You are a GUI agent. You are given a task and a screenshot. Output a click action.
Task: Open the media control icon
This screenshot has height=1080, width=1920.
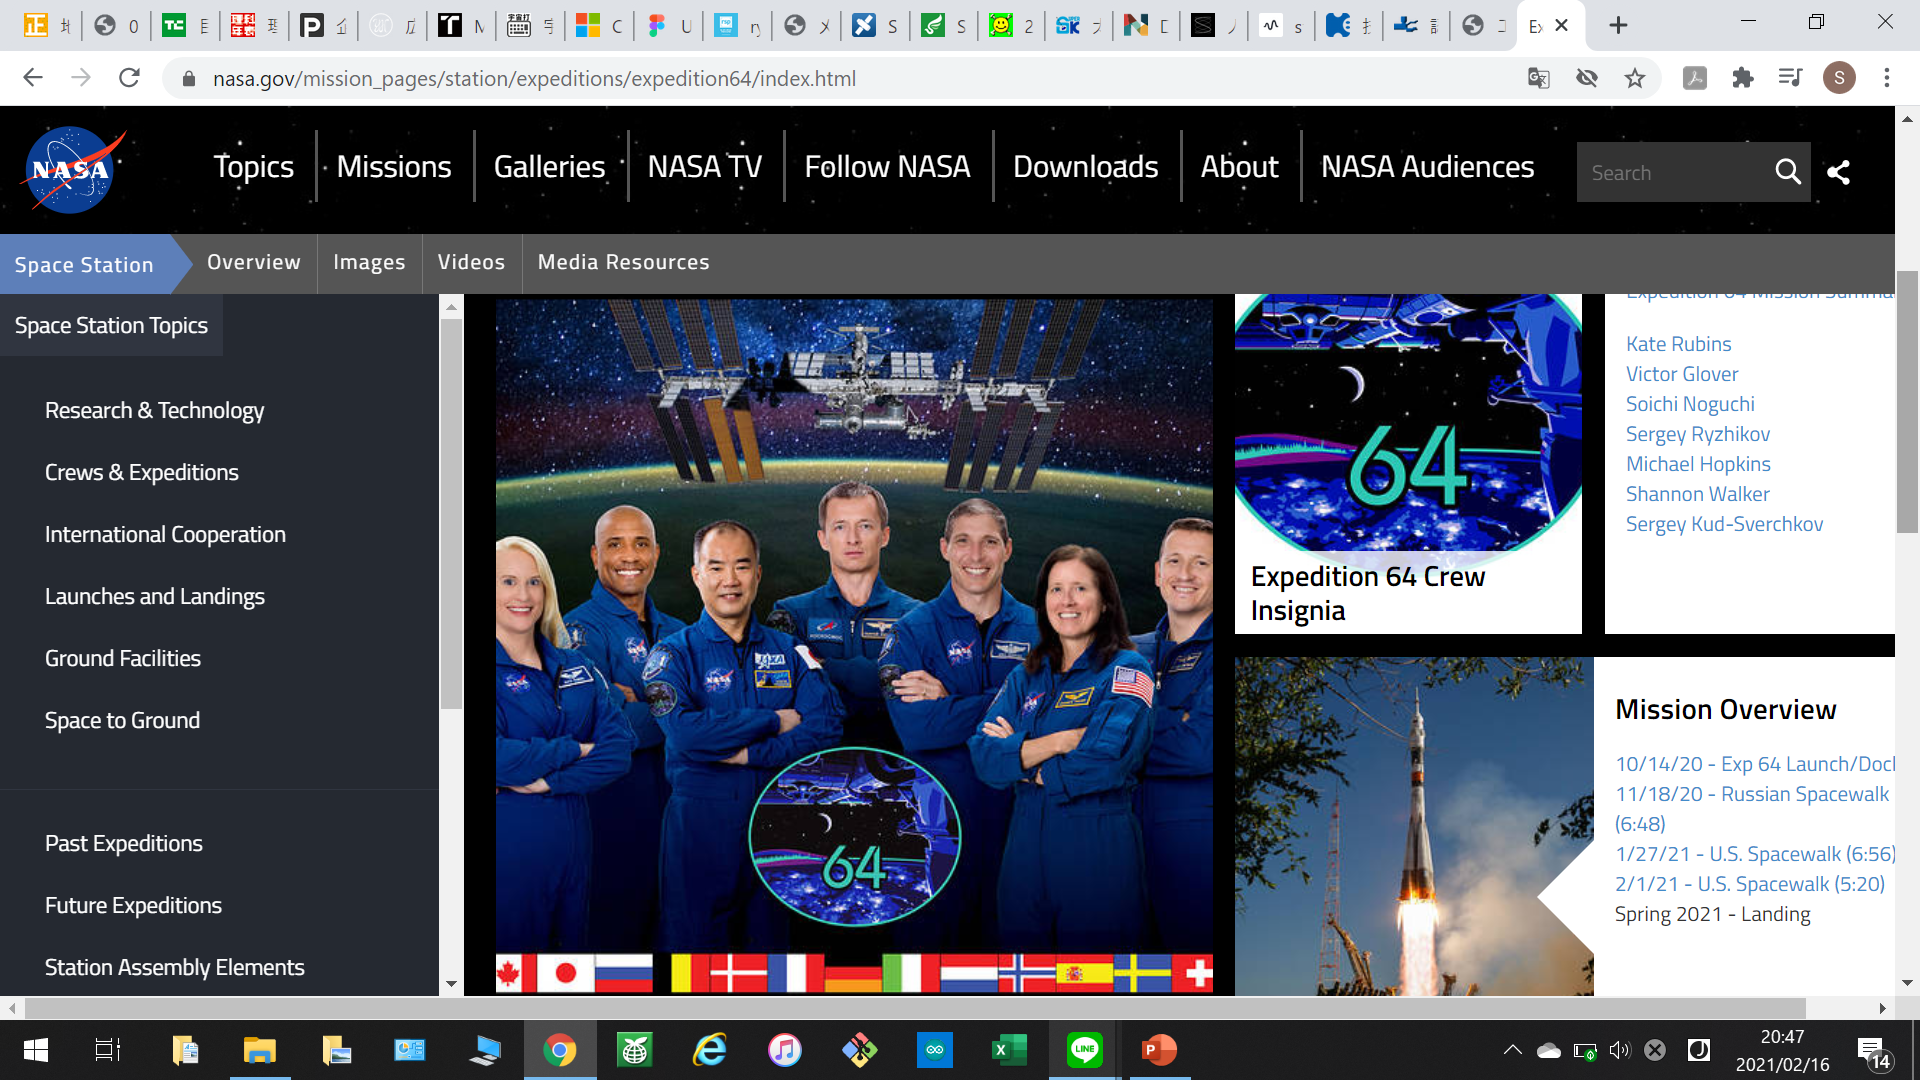1791,78
